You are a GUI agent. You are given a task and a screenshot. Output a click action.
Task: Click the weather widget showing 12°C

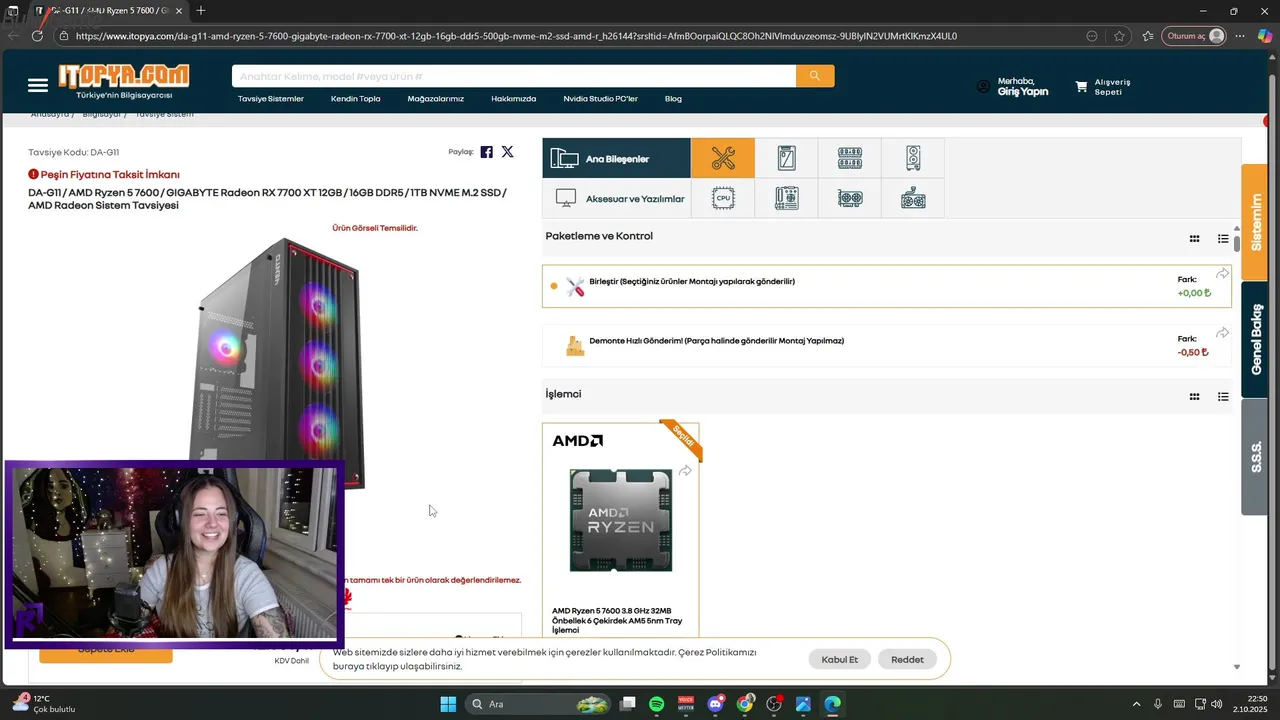[x=45, y=704]
